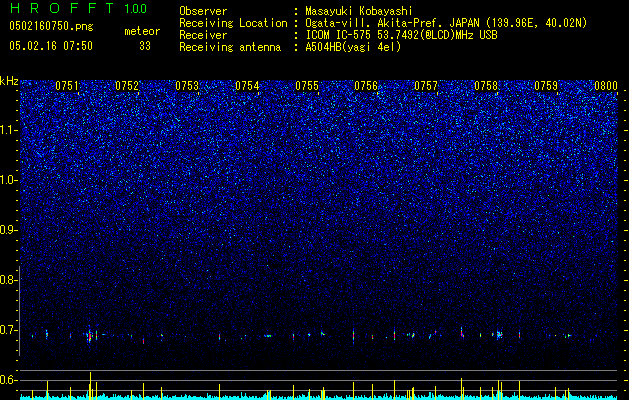Screen dimensions: 629x400
Task: Click the 0.7 kHz axis label
Action: [8, 330]
